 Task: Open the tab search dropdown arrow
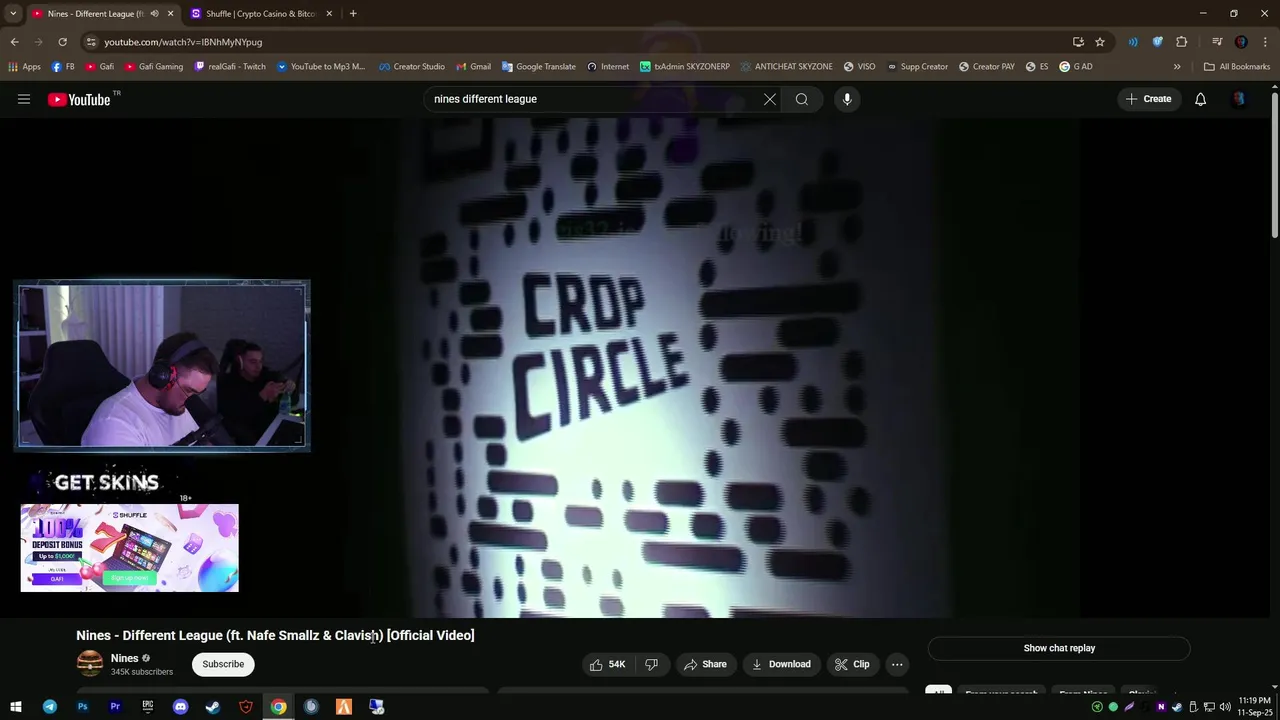pos(13,14)
